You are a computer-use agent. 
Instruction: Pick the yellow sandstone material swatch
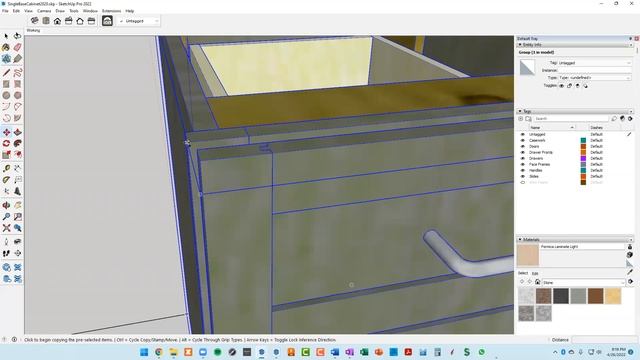tap(613, 296)
